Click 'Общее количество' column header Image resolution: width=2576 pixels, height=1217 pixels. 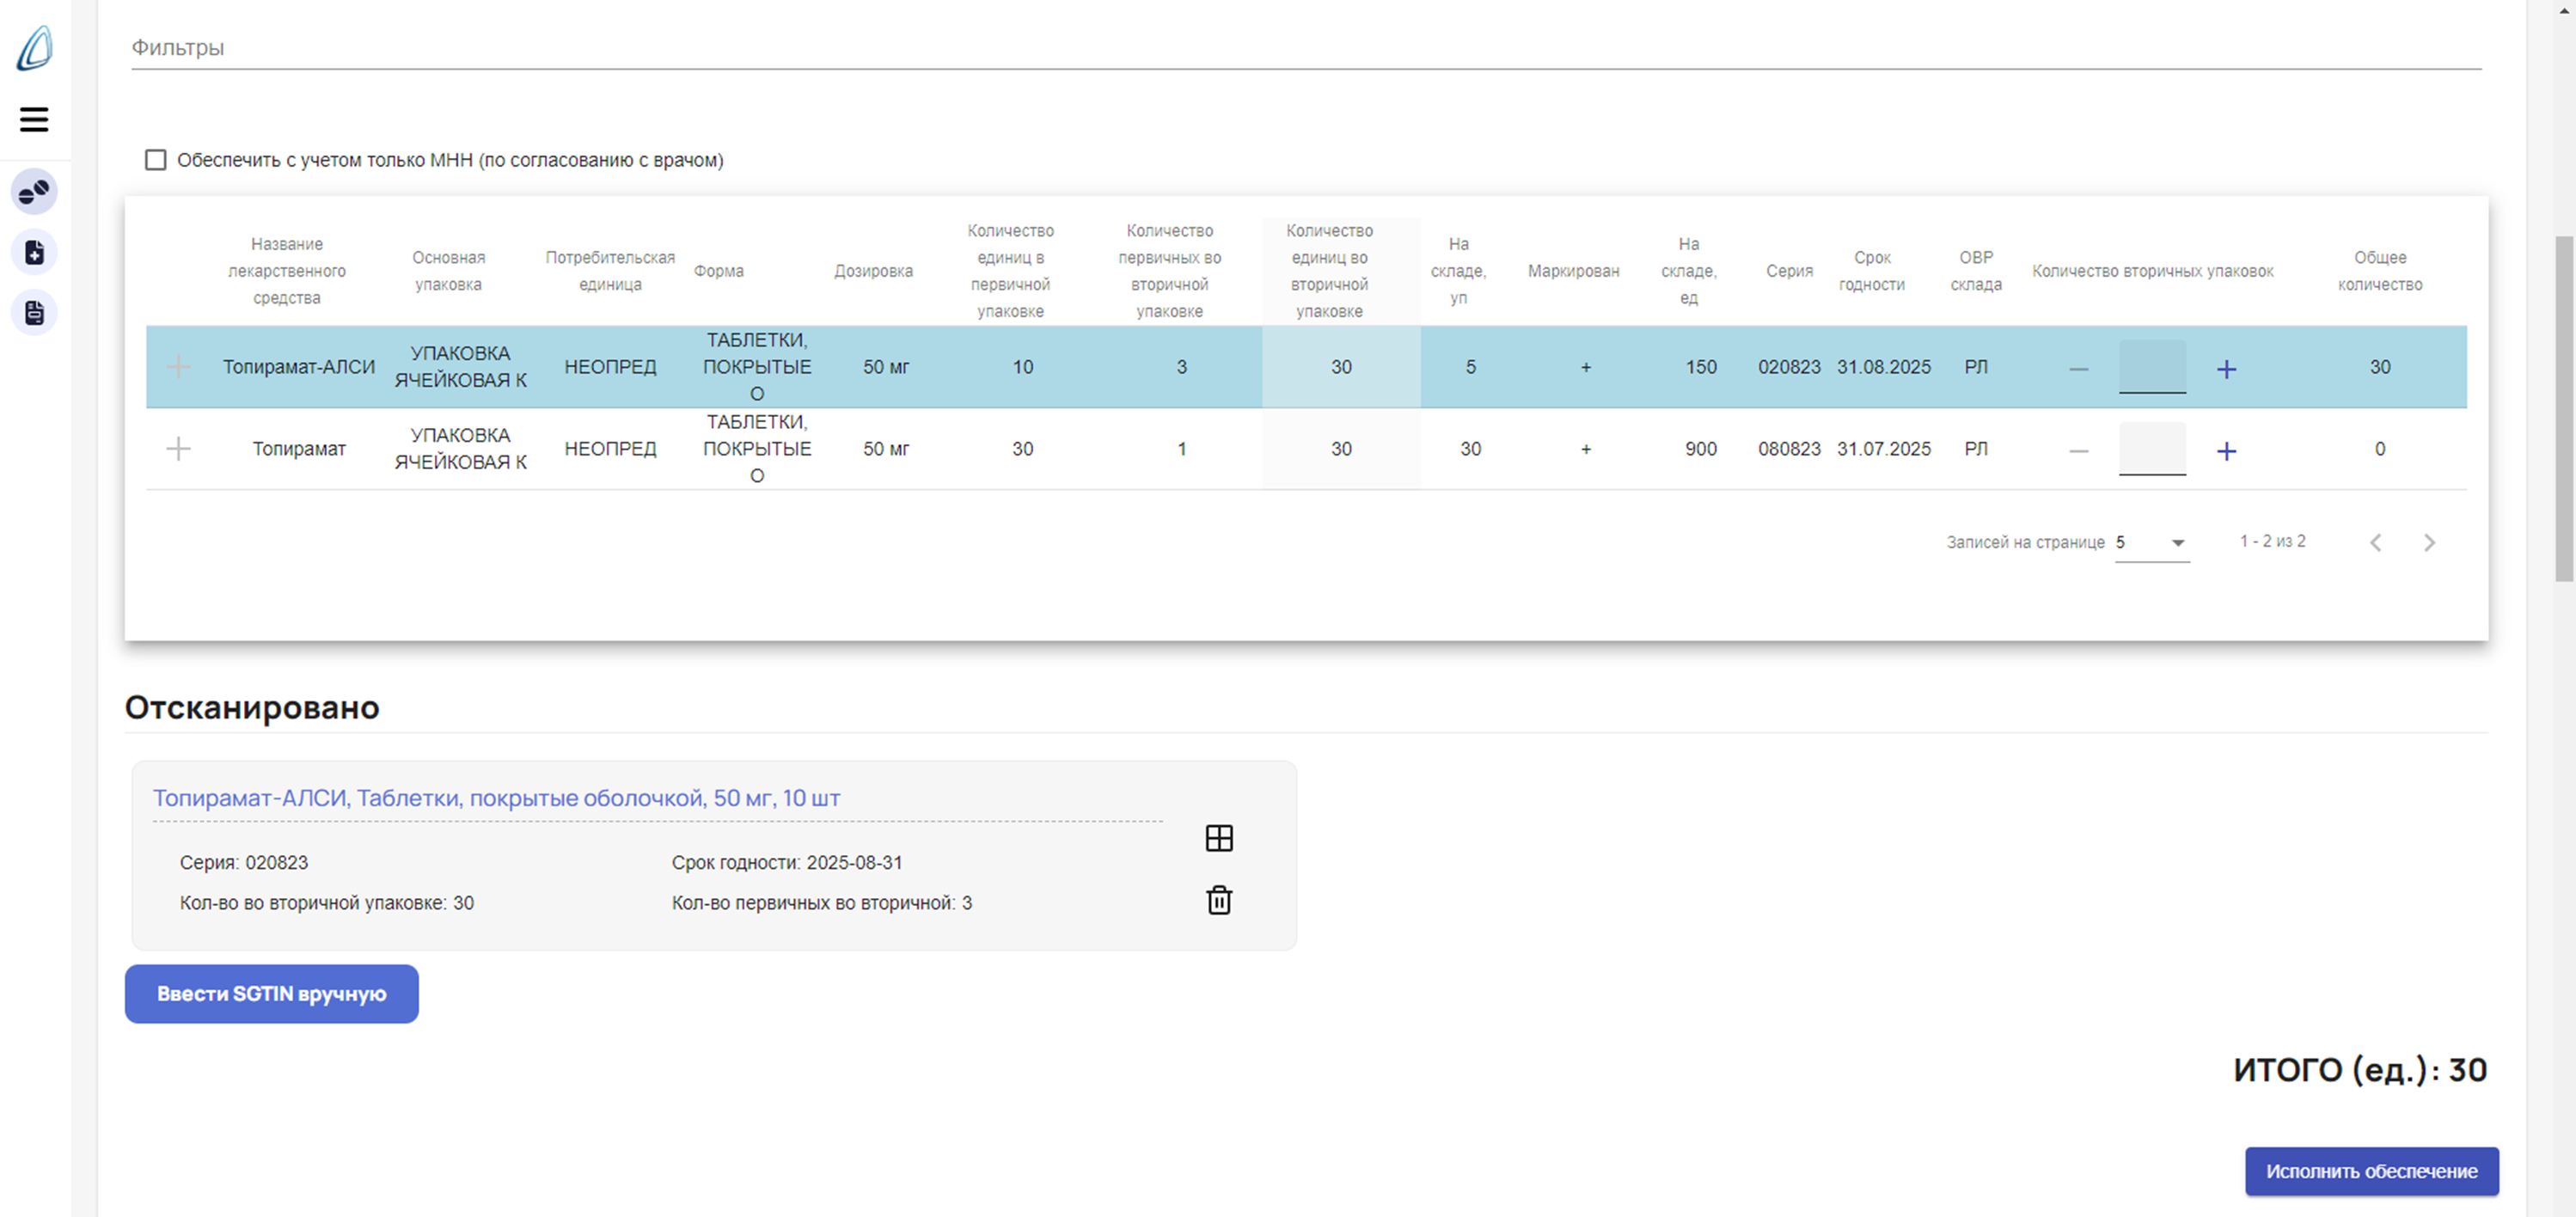tap(2380, 271)
